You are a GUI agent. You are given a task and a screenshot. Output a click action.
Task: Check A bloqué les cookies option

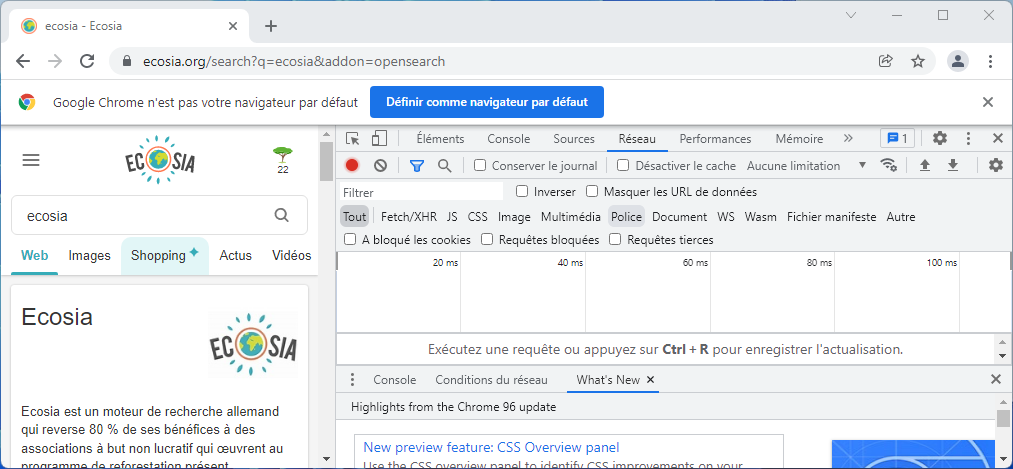click(x=350, y=240)
